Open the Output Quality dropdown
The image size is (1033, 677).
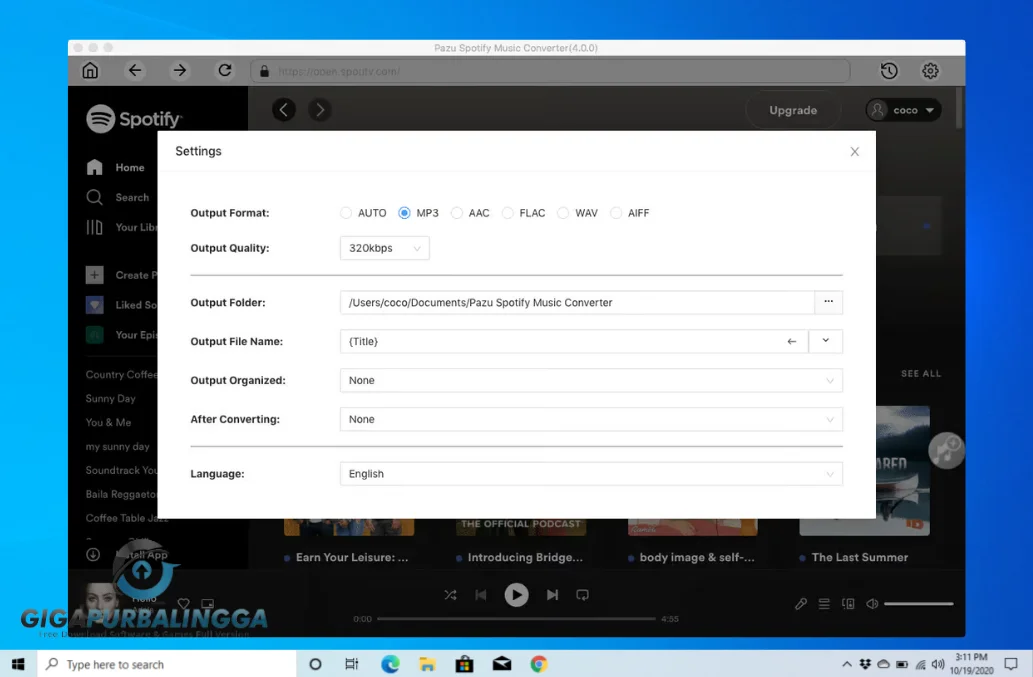[384, 247]
